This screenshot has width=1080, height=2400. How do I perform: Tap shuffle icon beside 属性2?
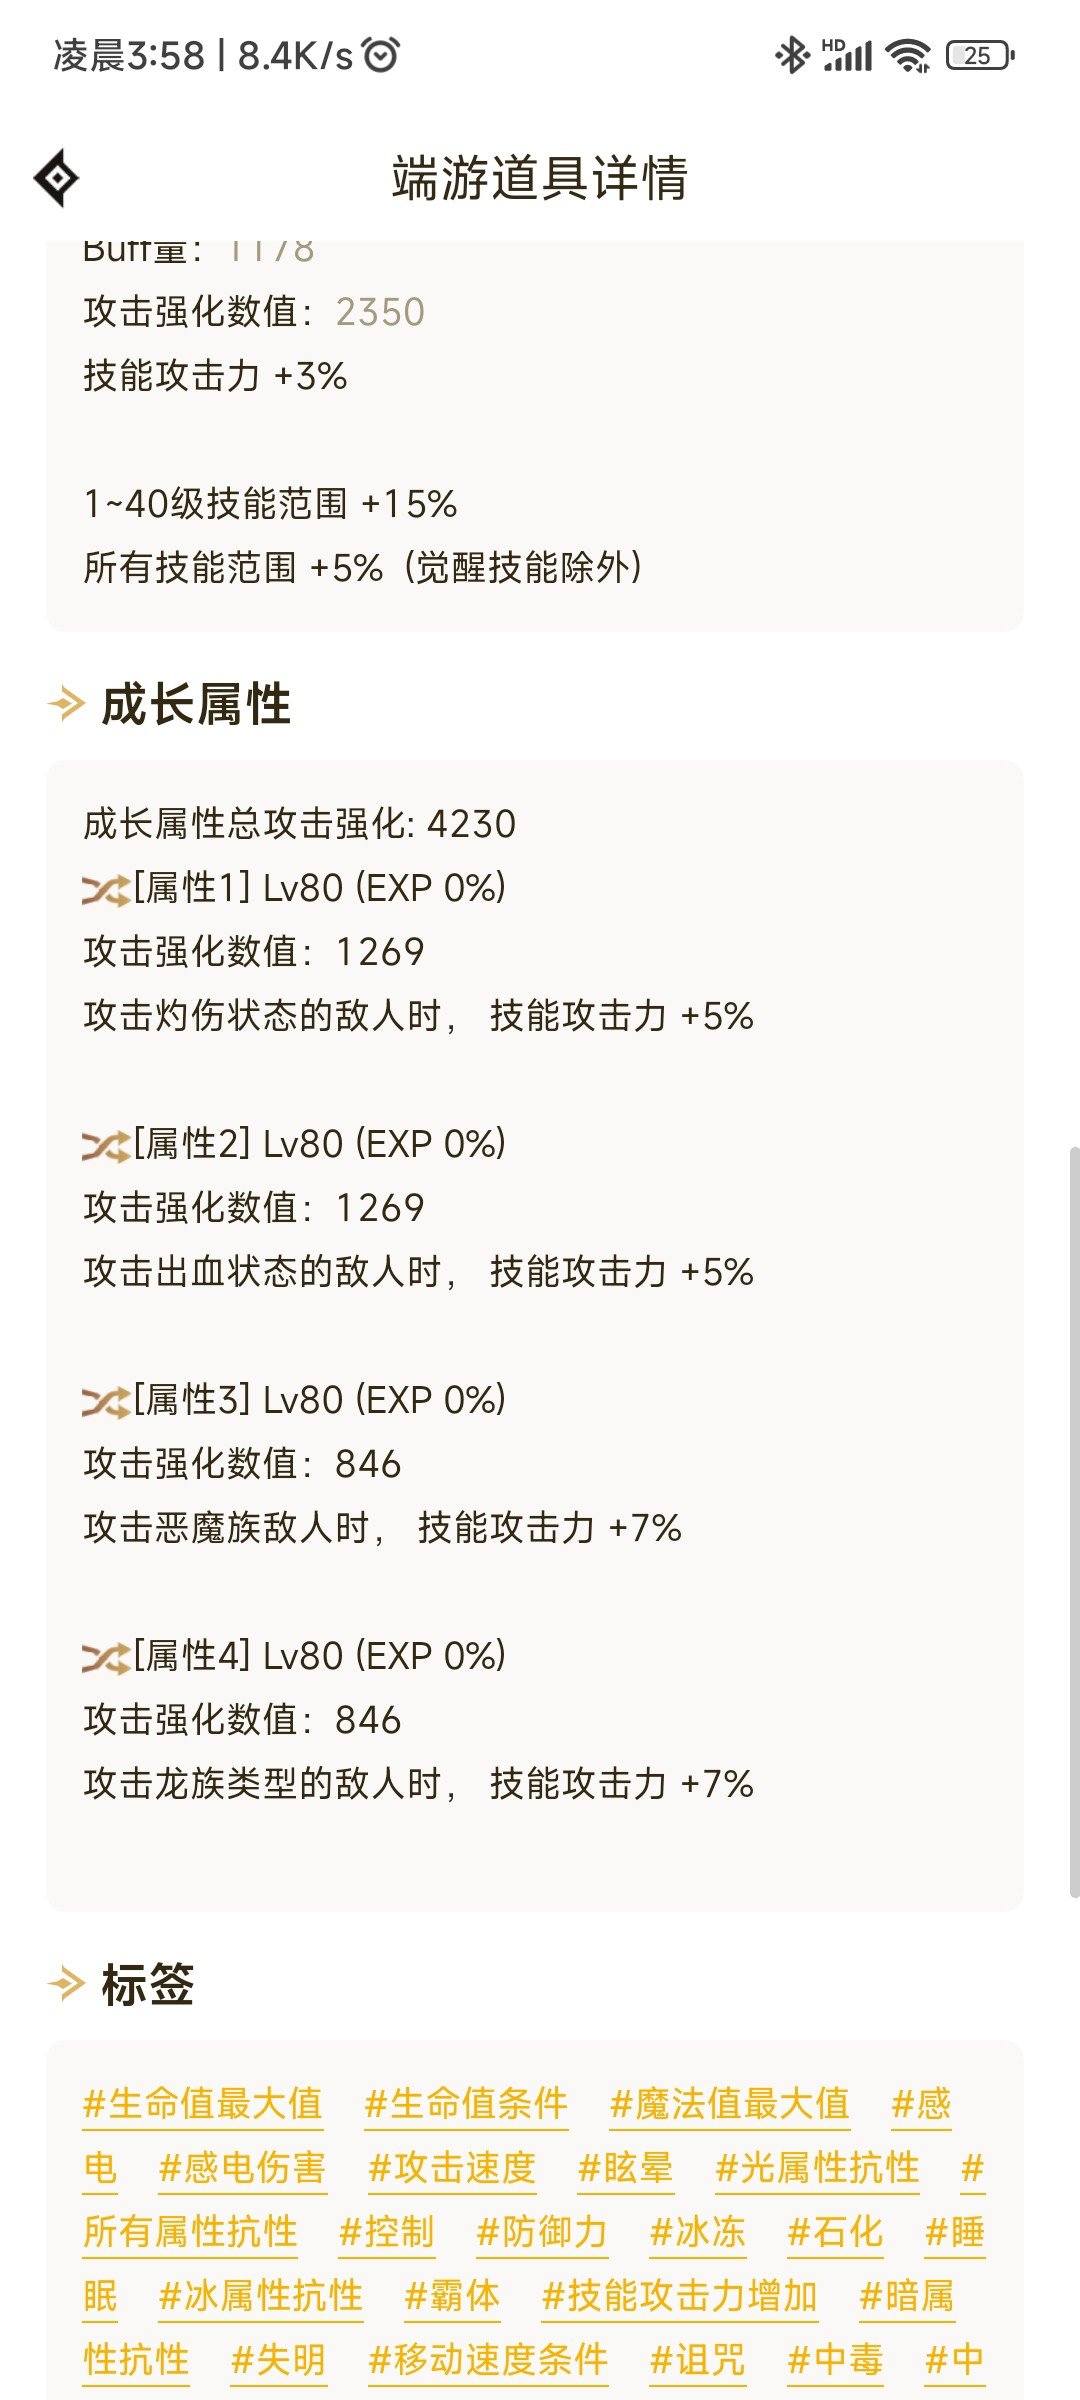coord(106,1145)
